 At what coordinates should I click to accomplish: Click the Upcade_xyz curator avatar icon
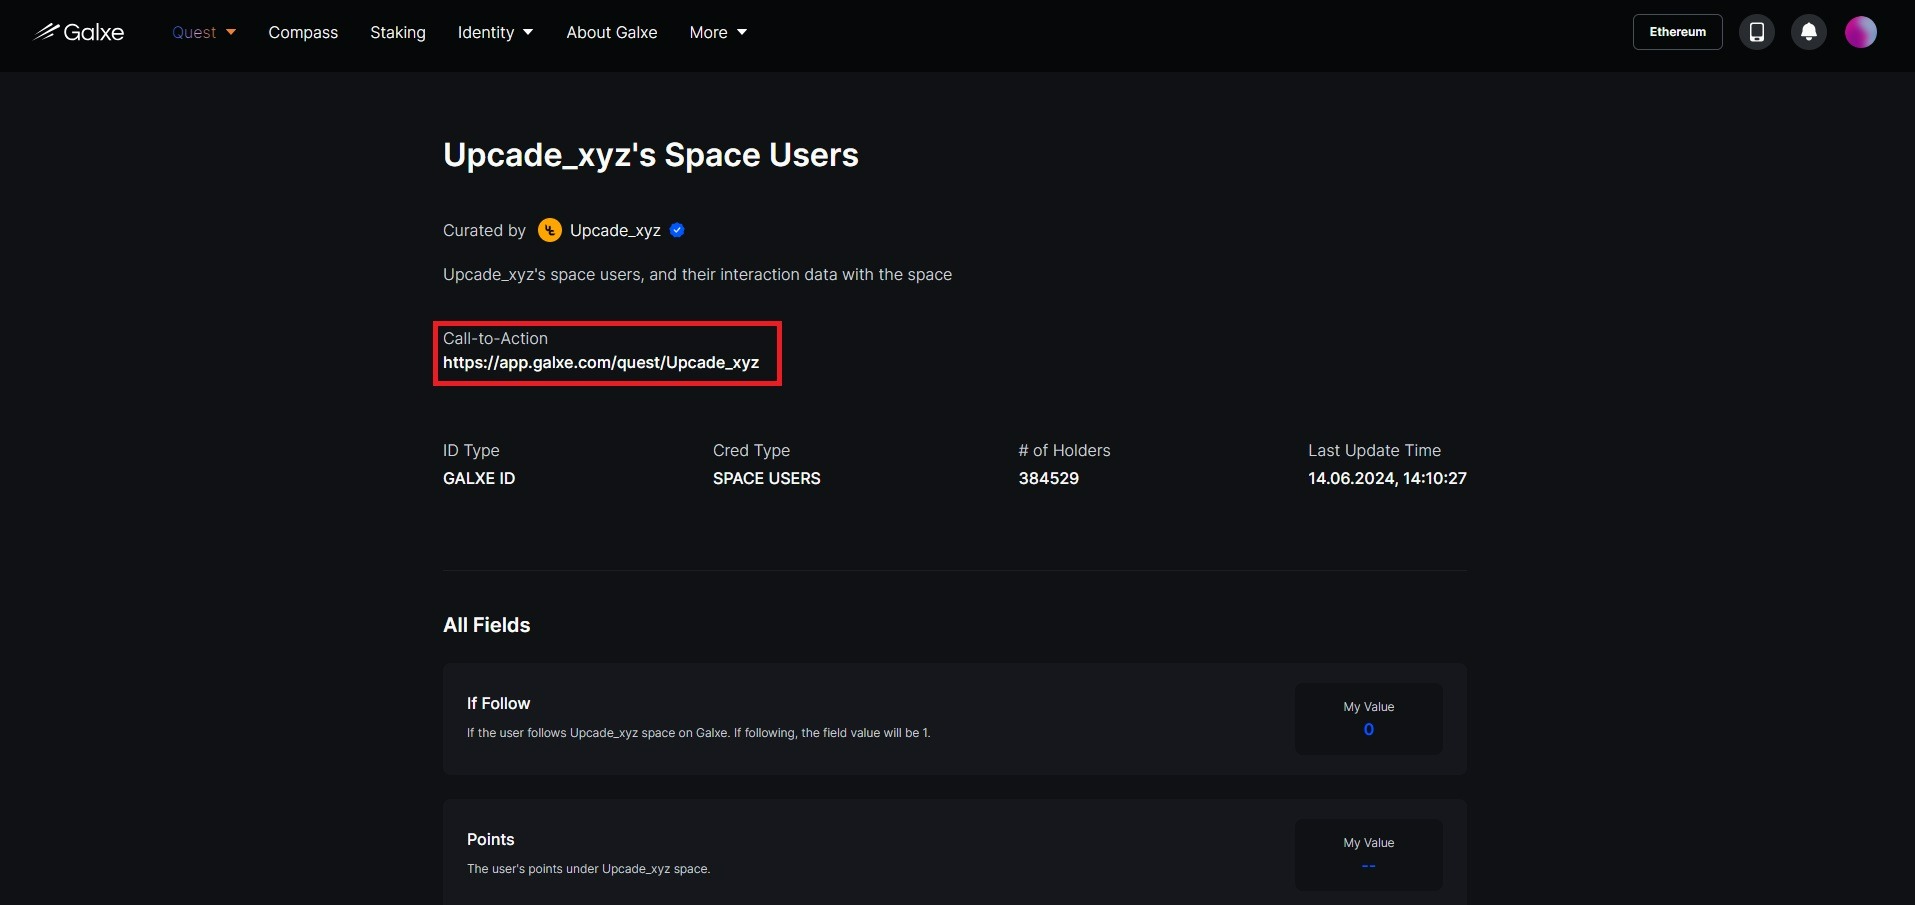[x=549, y=230]
